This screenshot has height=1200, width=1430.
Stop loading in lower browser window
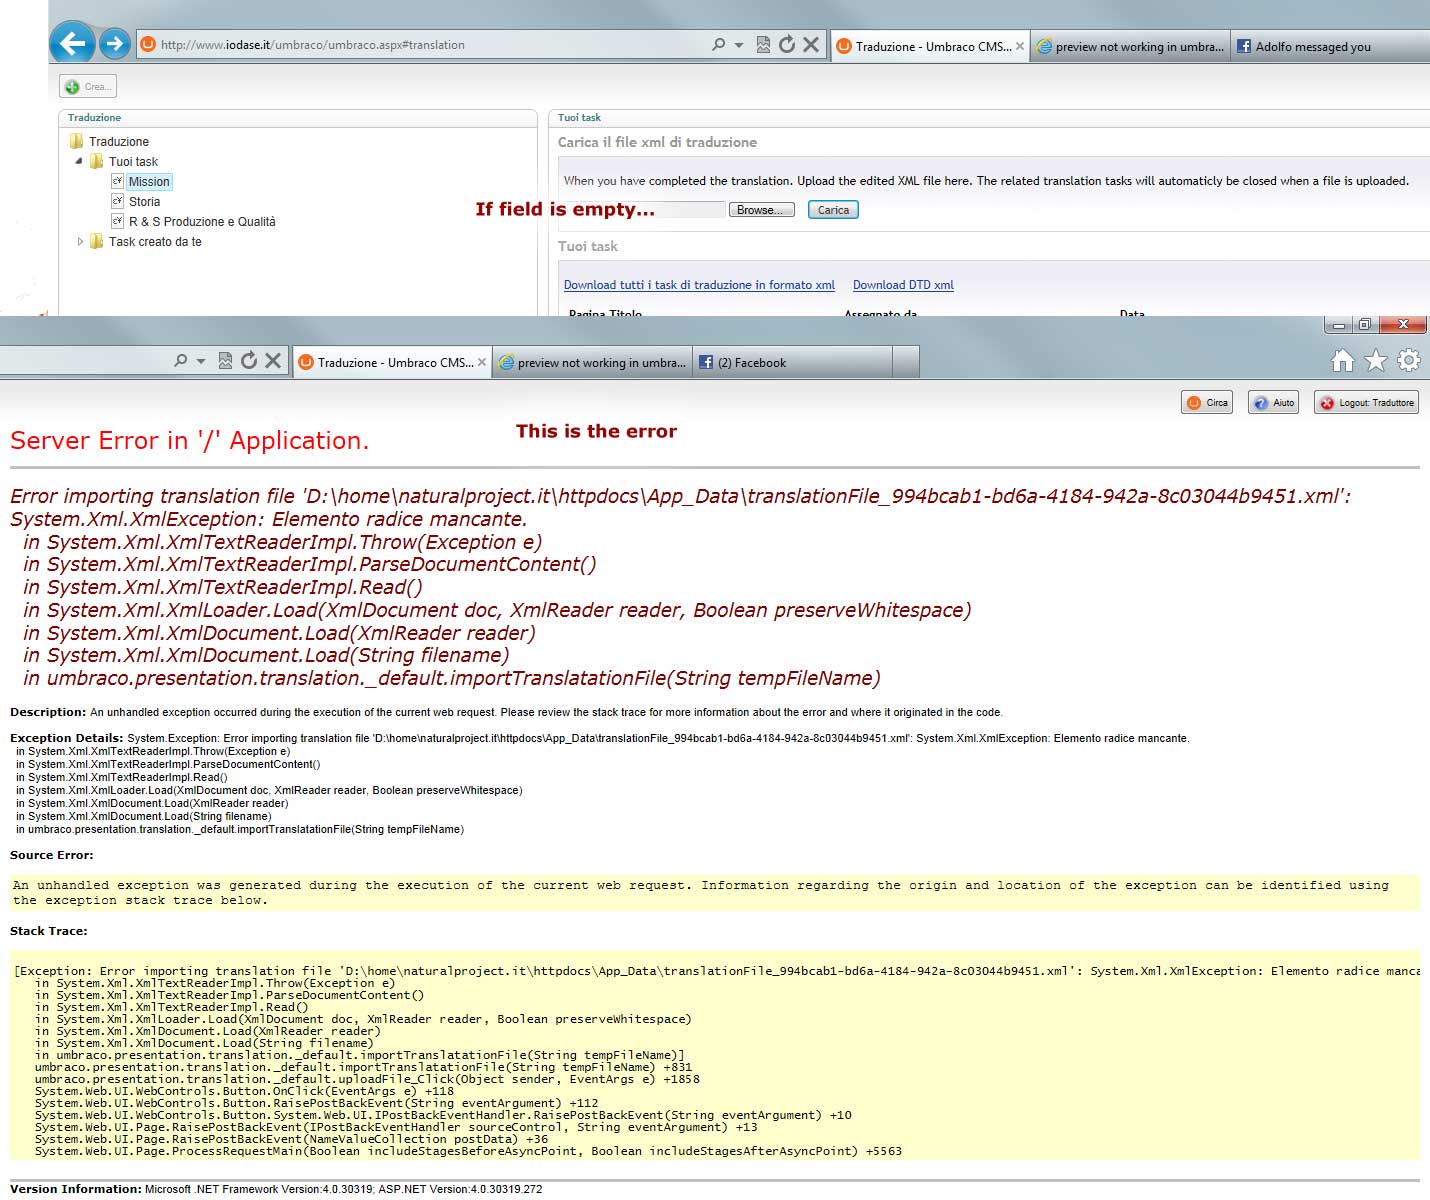tap(273, 361)
